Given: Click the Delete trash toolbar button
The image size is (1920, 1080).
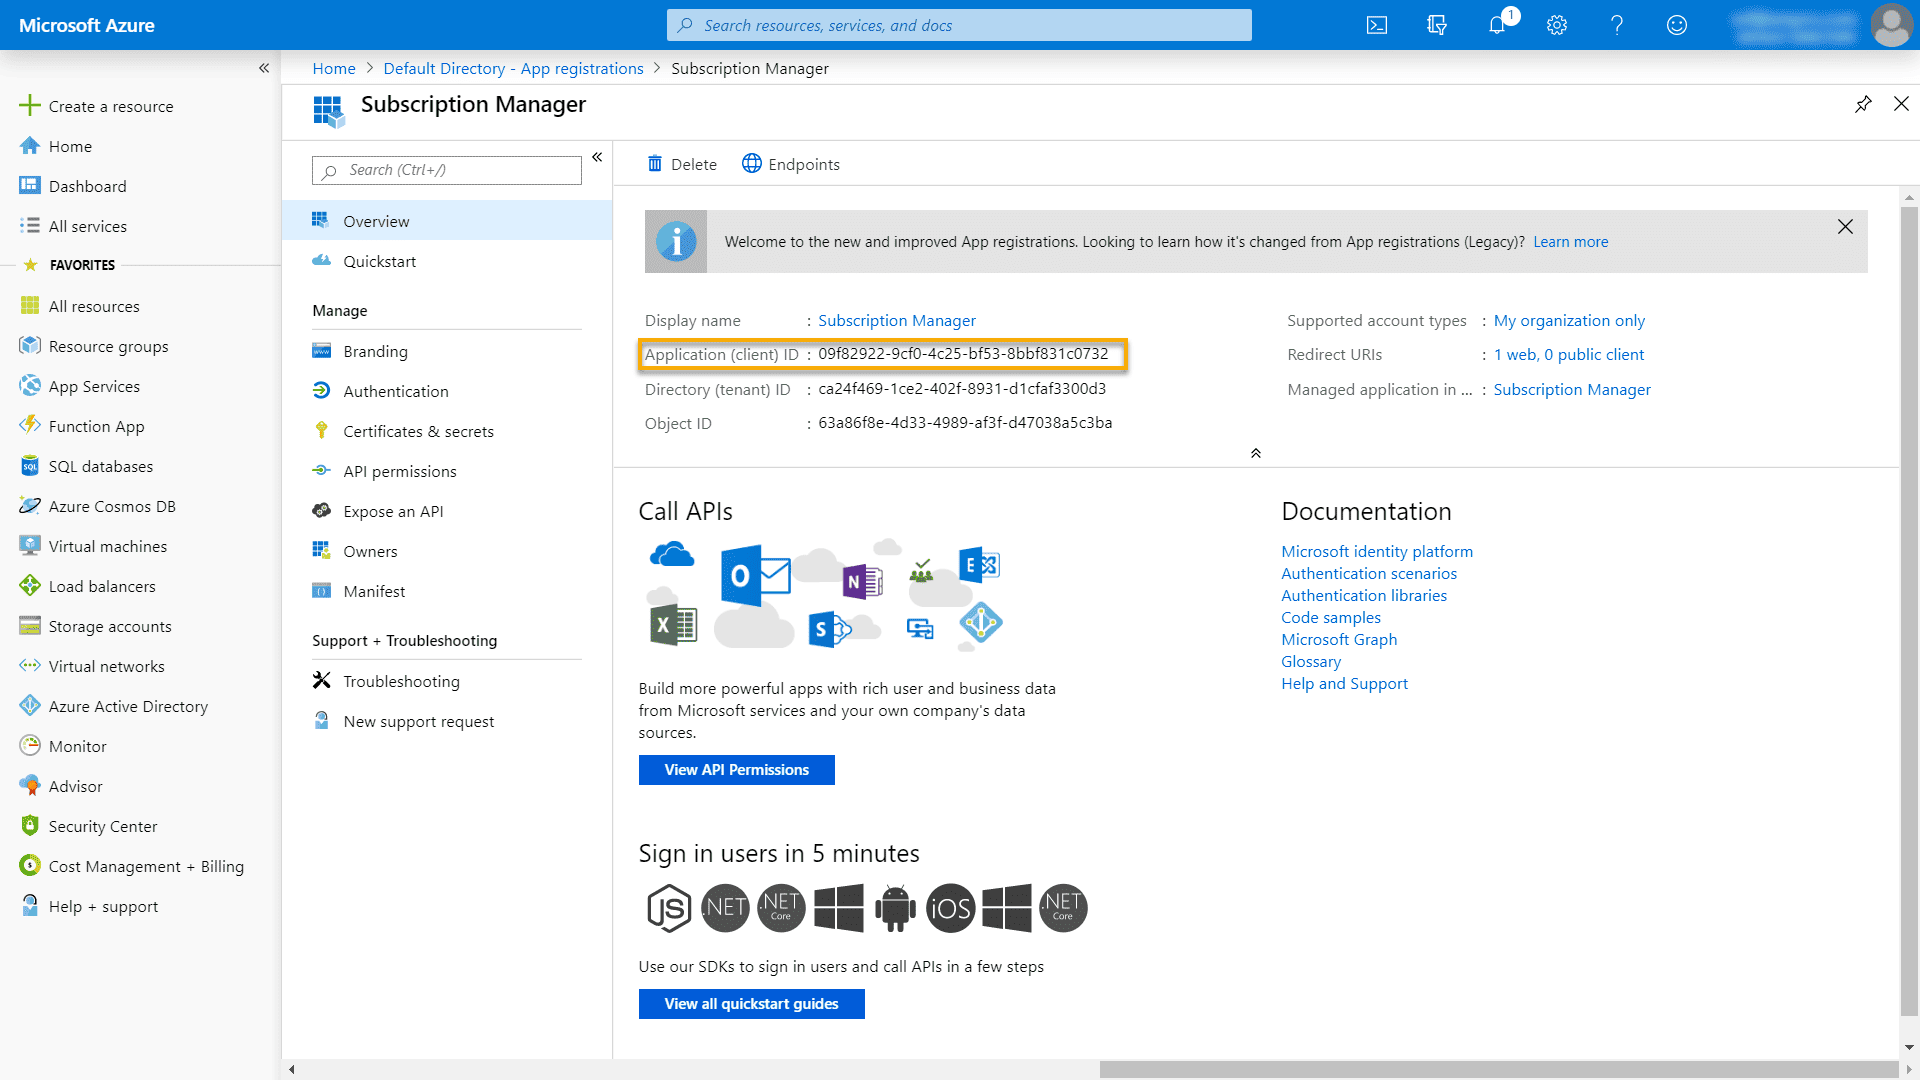Looking at the screenshot, I should [x=682, y=164].
